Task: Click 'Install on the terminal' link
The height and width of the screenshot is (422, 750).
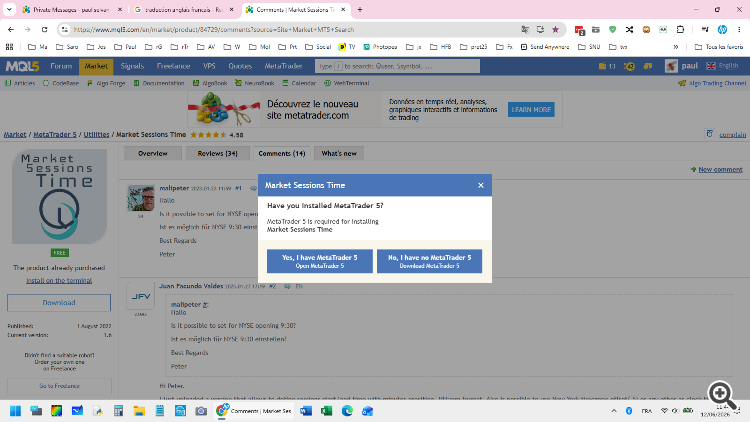Action: point(59,280)
